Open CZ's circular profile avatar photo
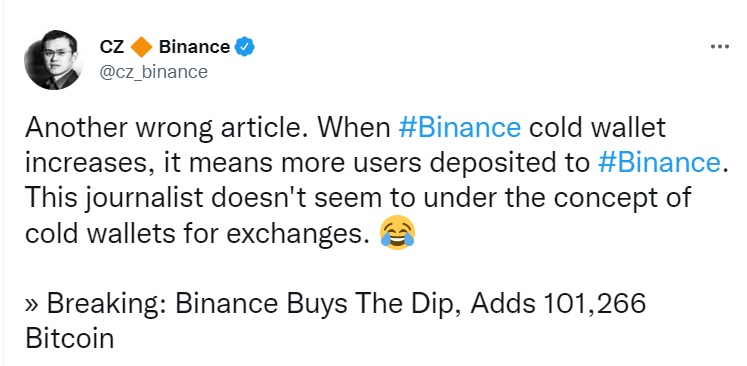The width and height of the screenshot is (747, 366). click(54, 59)
